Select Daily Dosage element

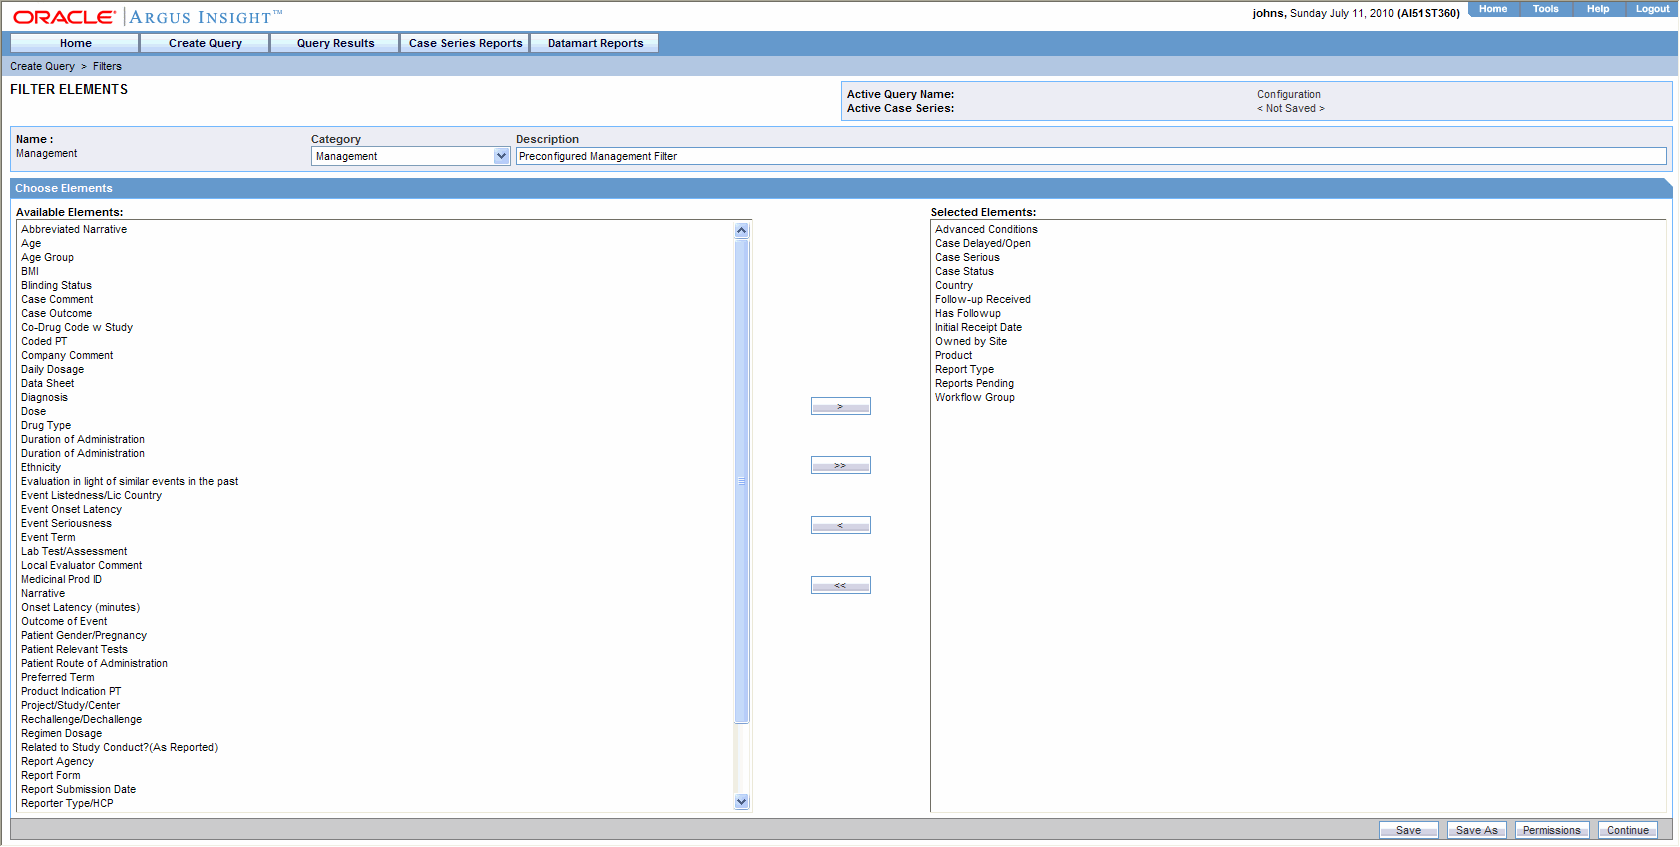(52, 369)
